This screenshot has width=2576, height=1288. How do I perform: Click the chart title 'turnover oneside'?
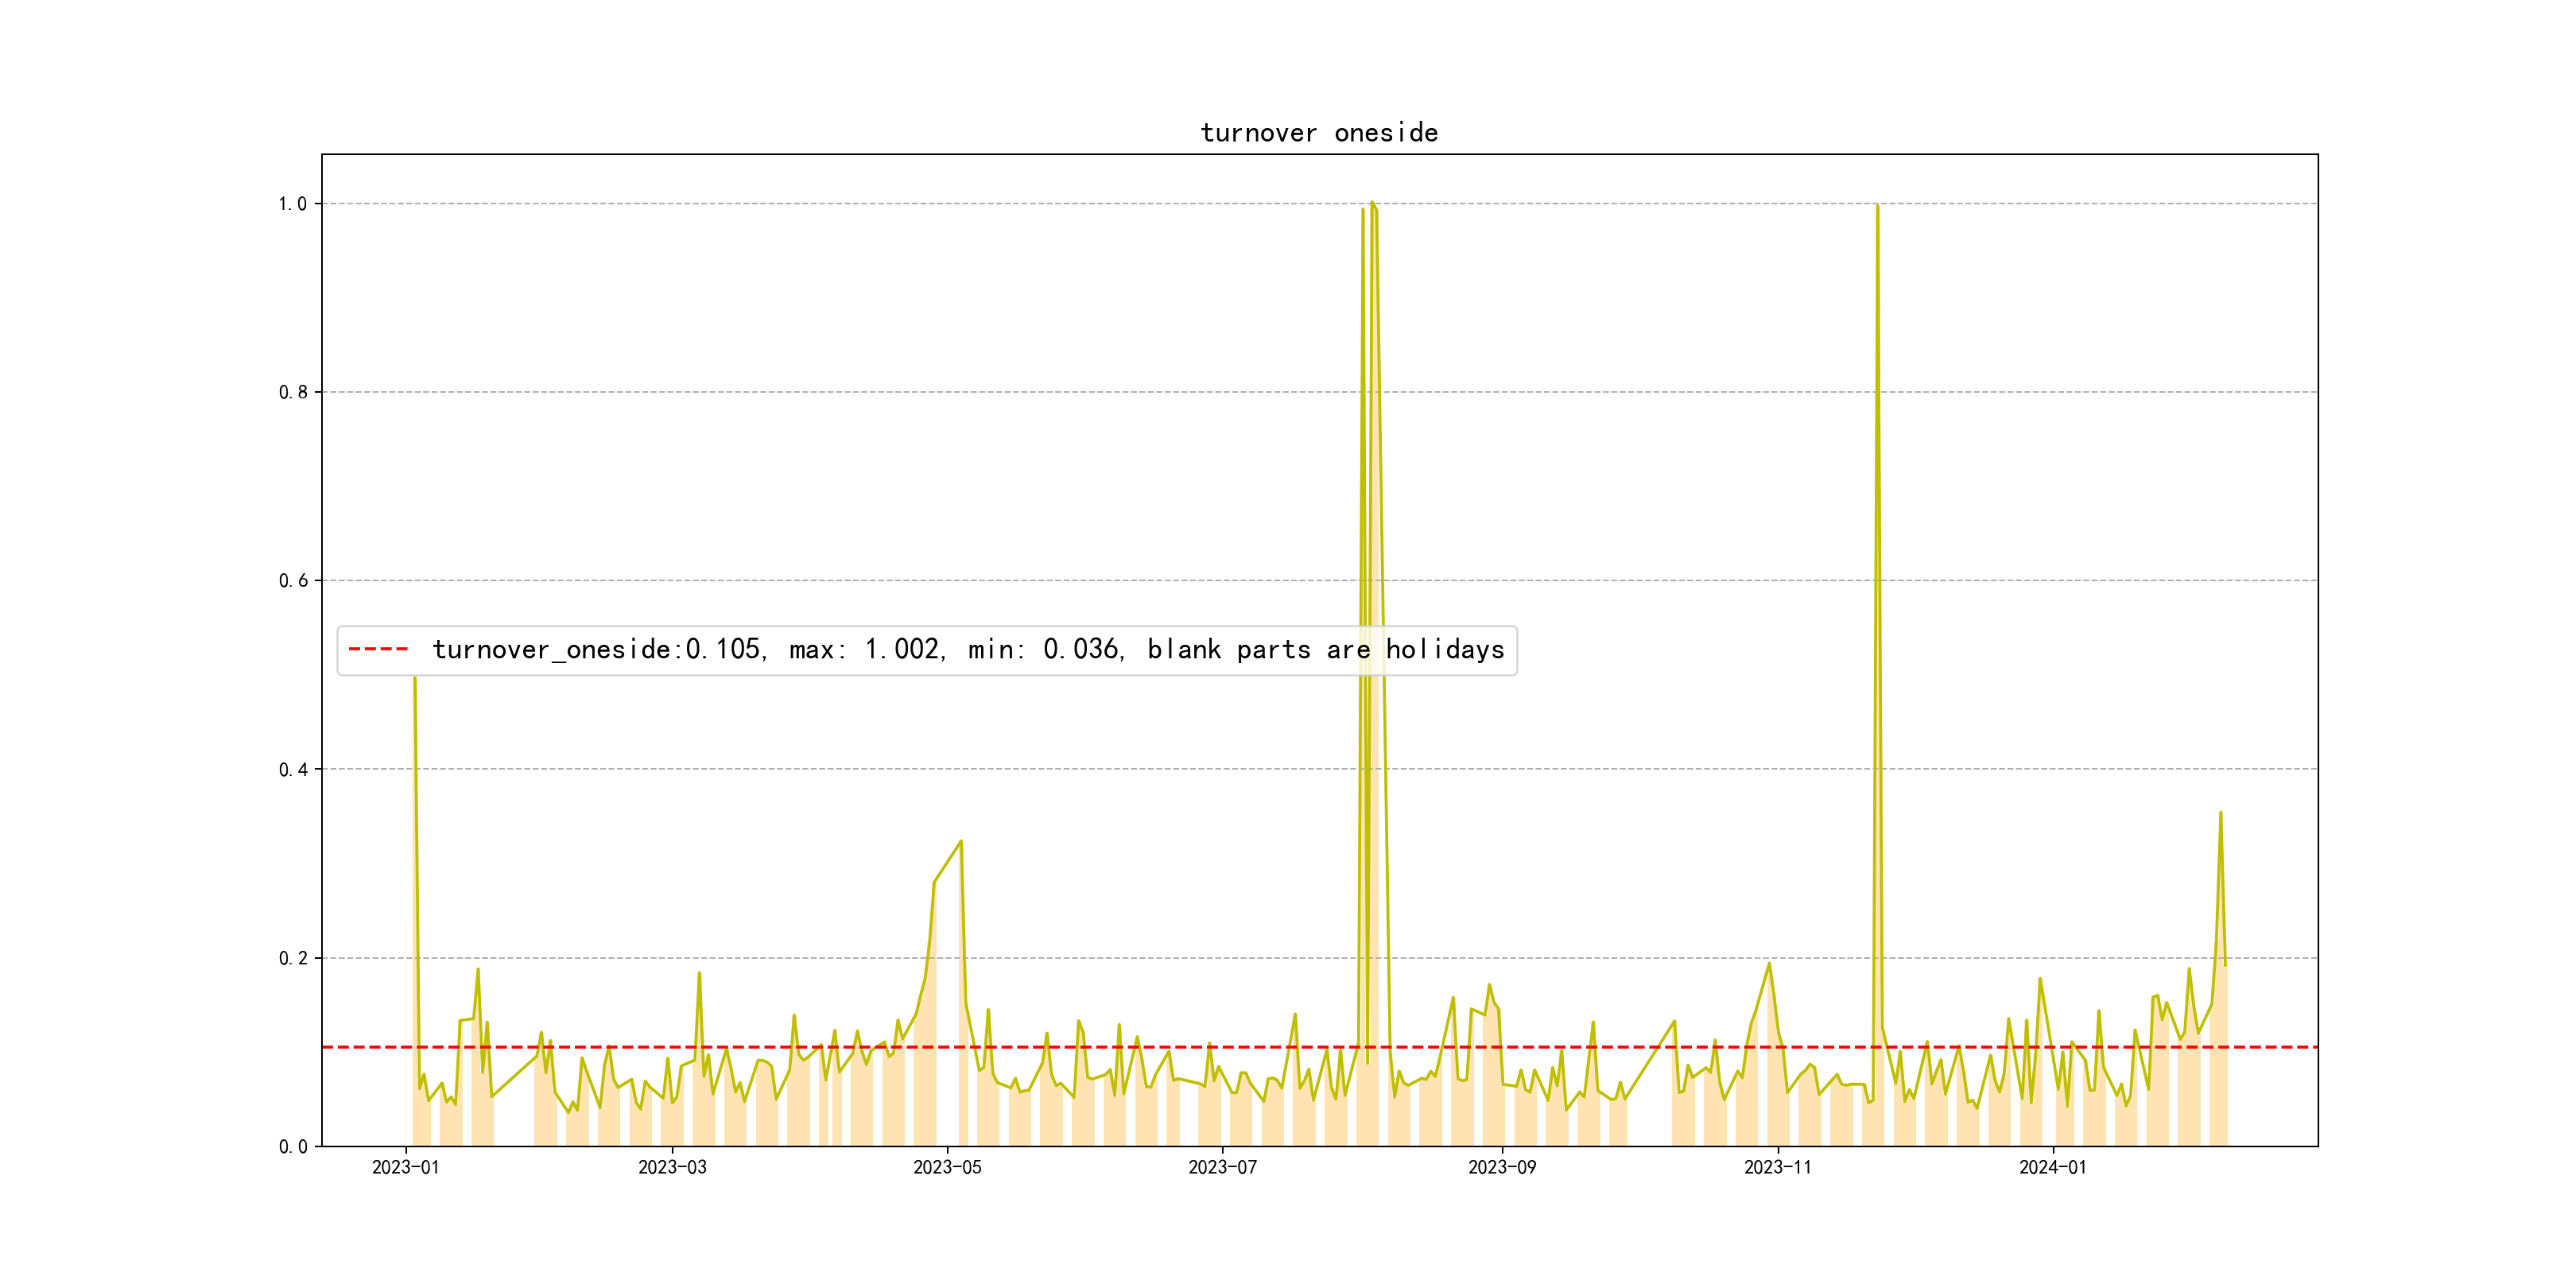point(1318,133)
